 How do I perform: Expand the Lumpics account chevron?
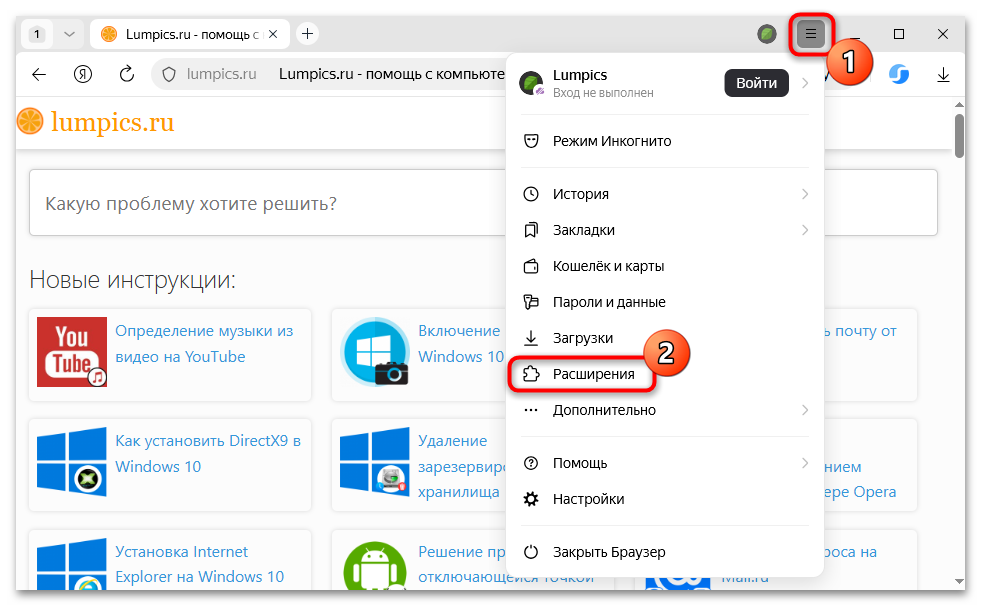805,83
